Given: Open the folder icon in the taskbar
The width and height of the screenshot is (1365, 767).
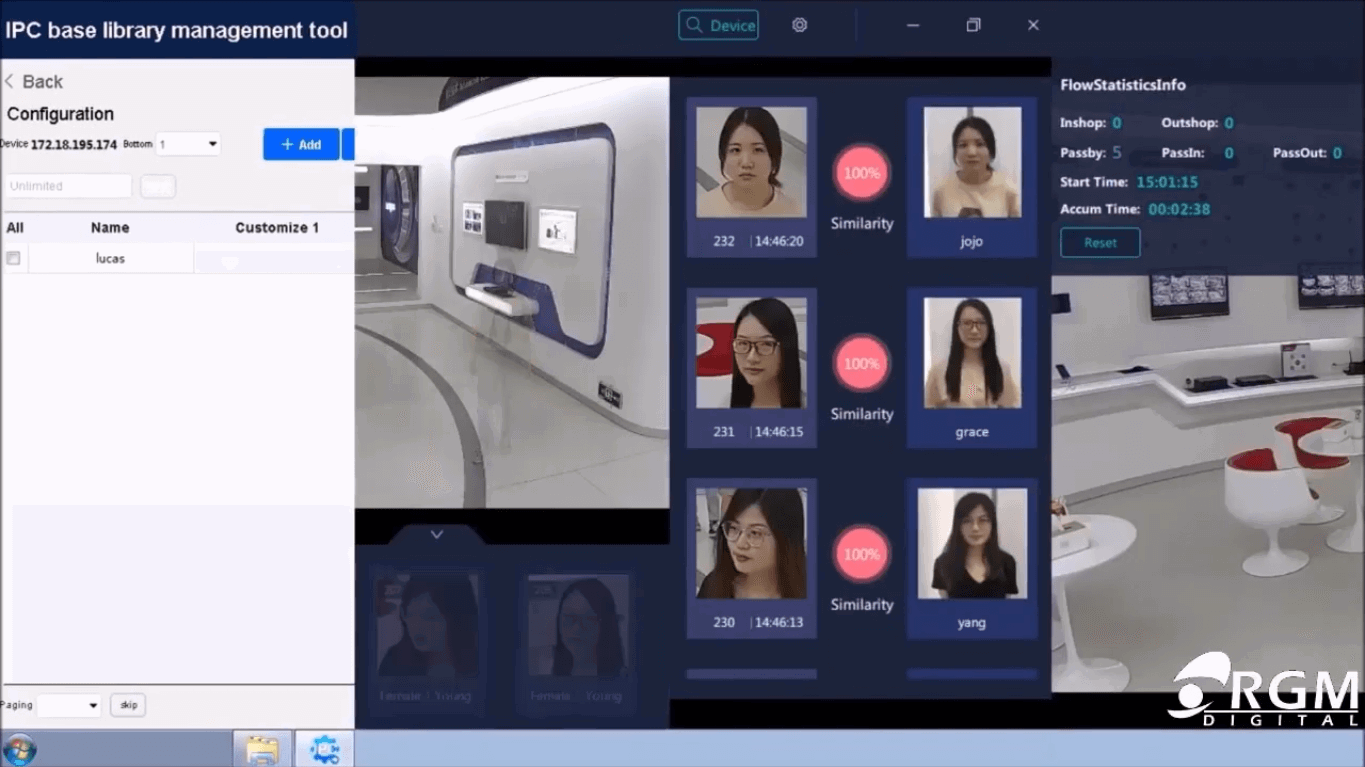Looking at the screenshot, I should click(261, 748).
